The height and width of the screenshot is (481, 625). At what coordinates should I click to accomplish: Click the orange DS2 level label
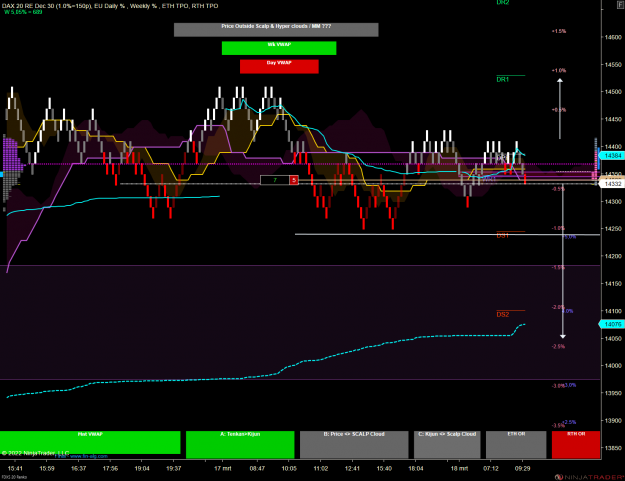coord(502,314)
